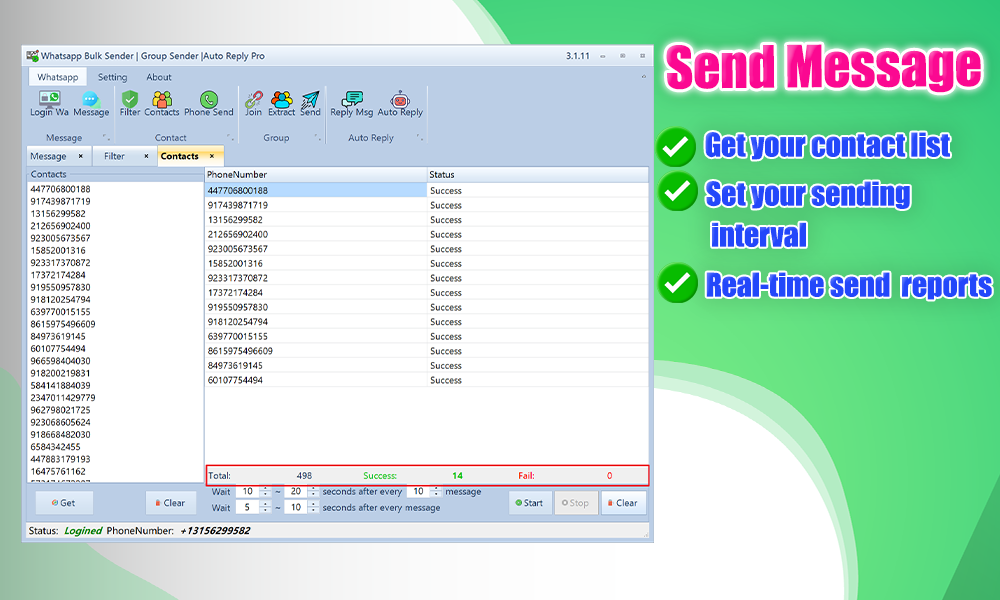Open the Login Wa tool
This screenshot has width=1000, height=600.
(49, 104)
